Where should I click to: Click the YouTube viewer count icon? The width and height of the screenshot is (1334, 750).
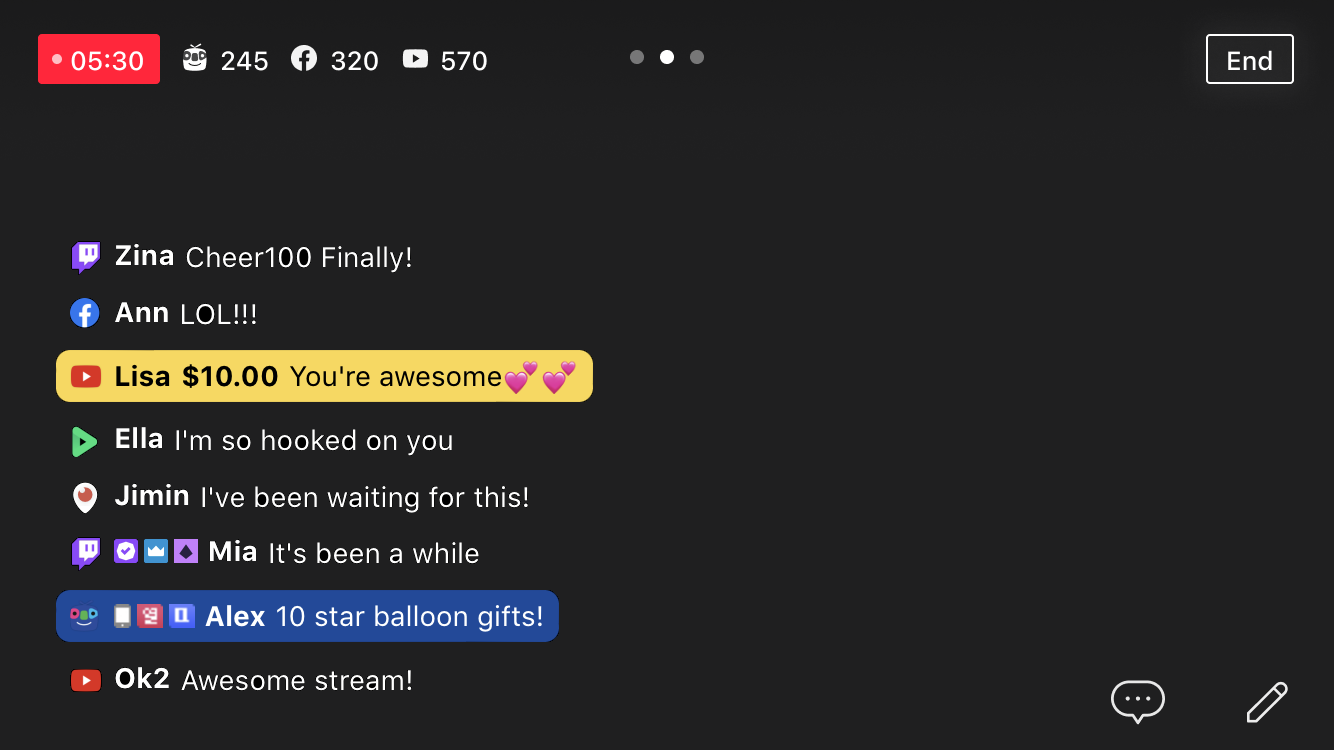(x=415, y=59)
